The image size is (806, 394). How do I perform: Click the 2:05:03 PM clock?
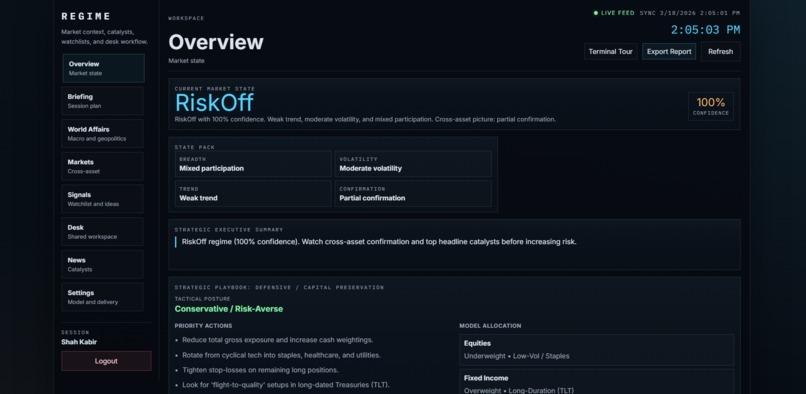[705, 30]
